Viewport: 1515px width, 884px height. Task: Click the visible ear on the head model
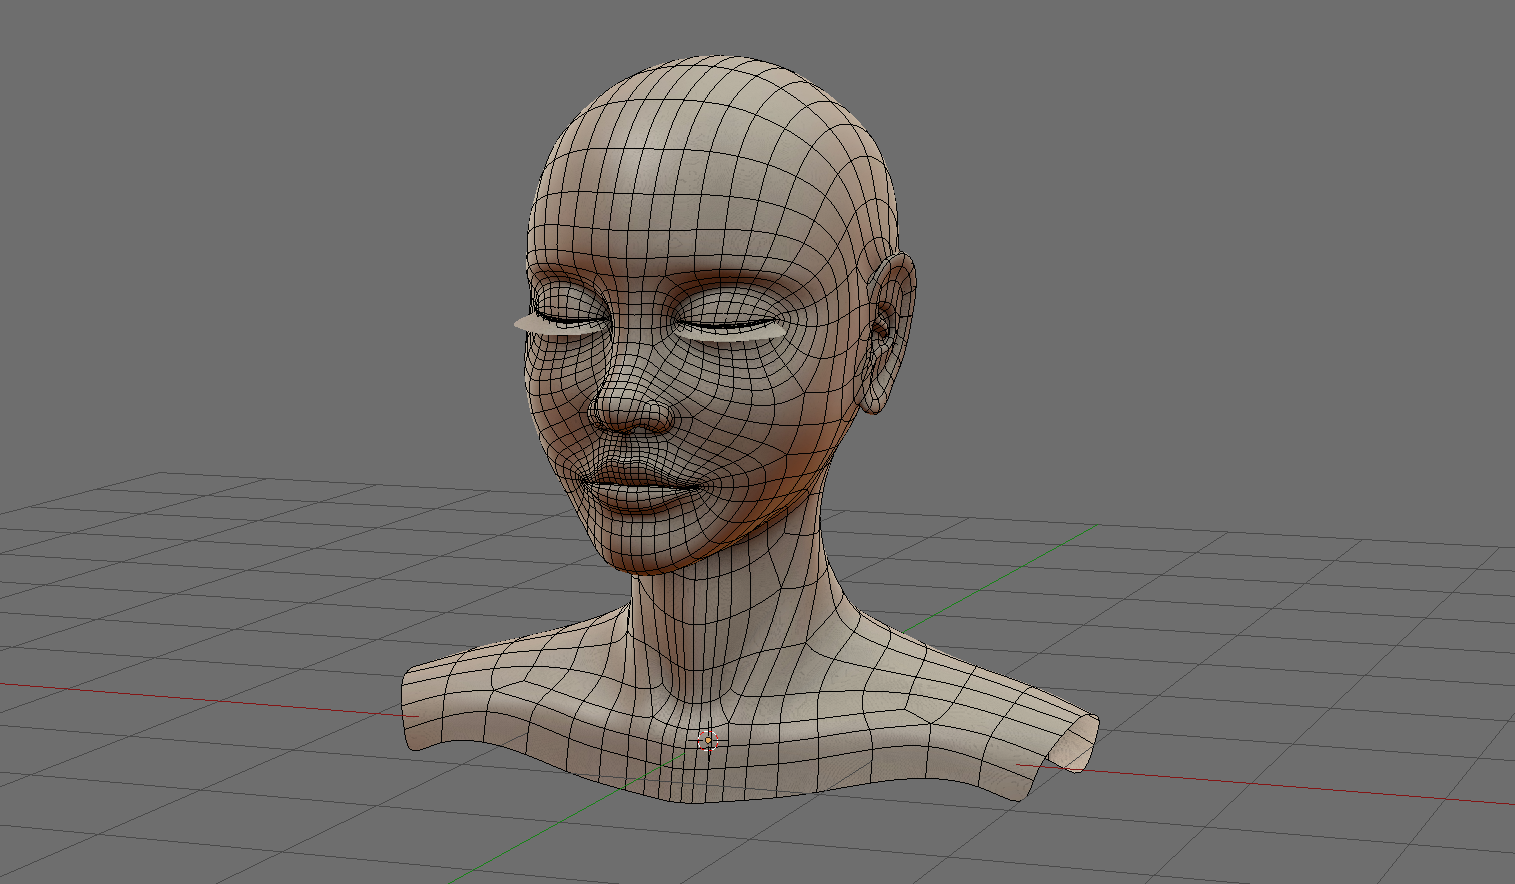pyautogui.click(x=886, y=332)
